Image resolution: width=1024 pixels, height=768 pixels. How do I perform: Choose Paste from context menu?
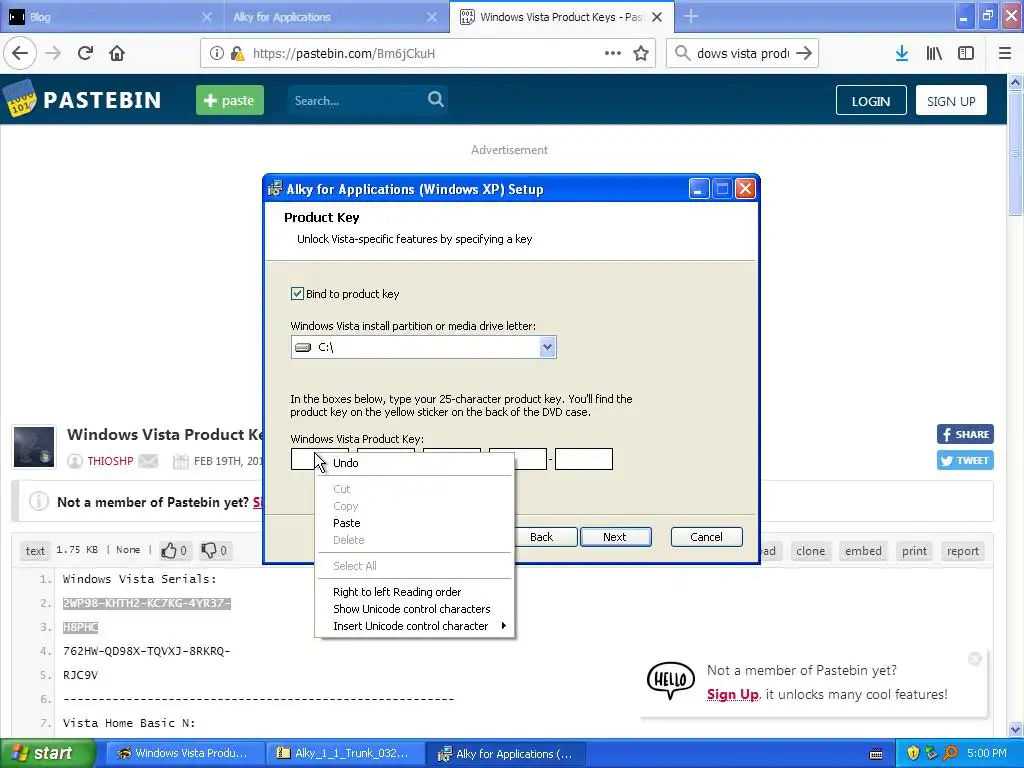point(415,523)
